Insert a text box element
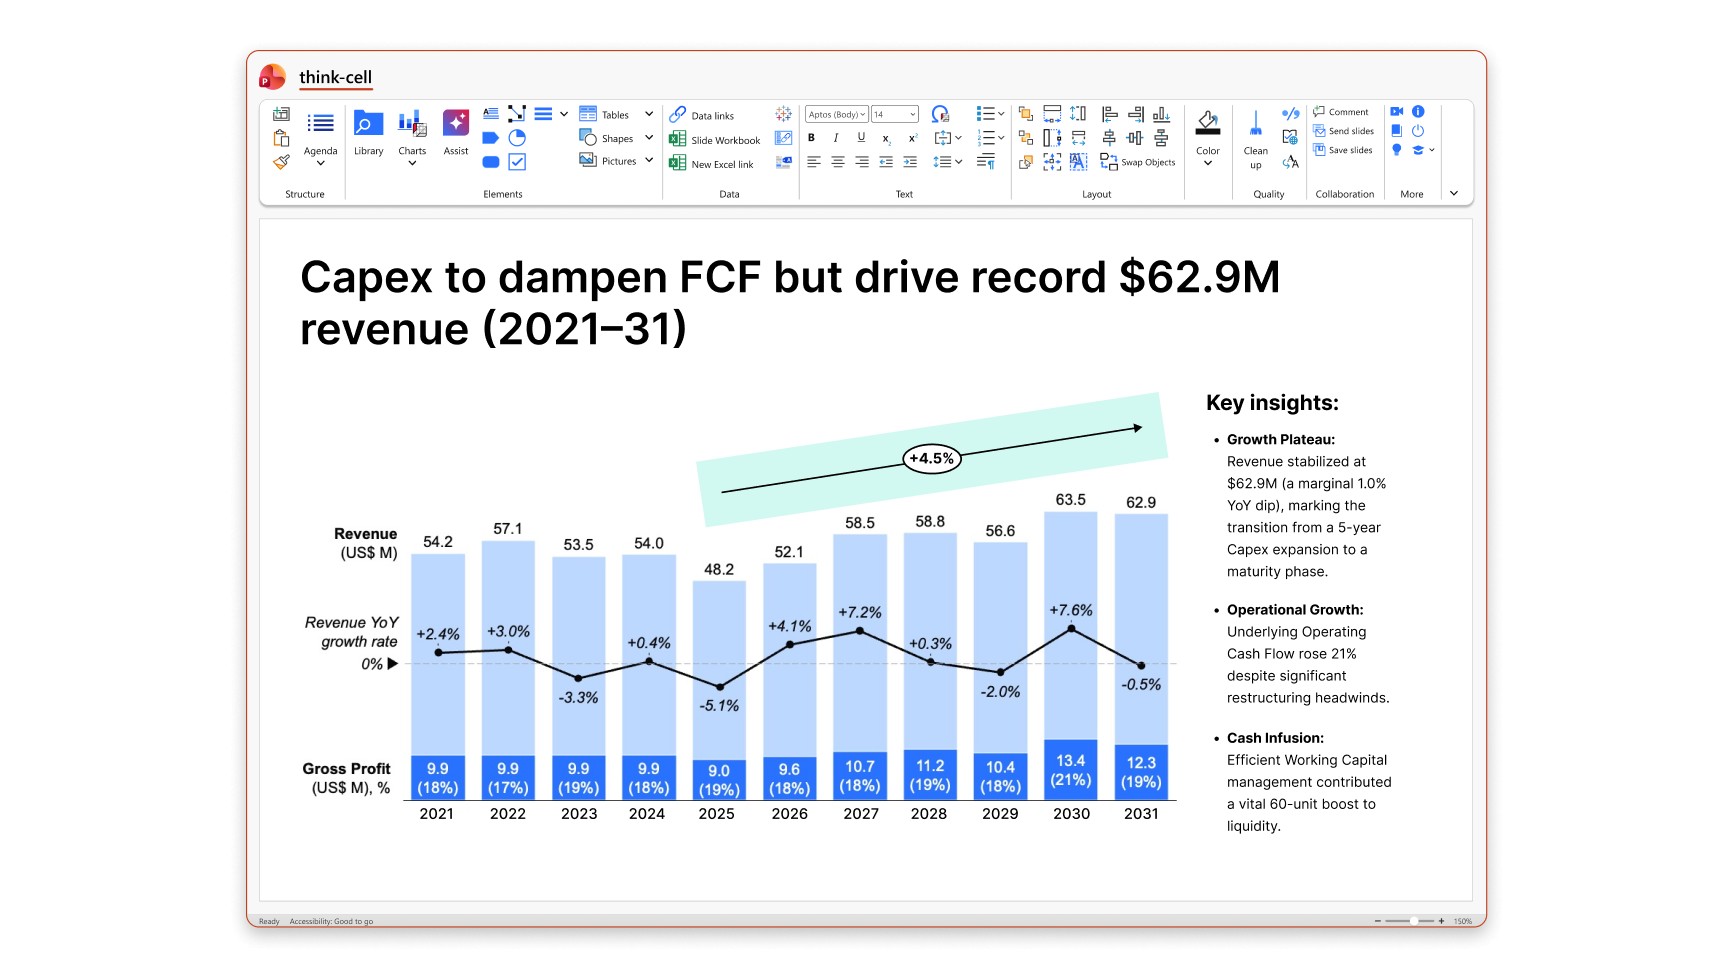 point(491,114)
